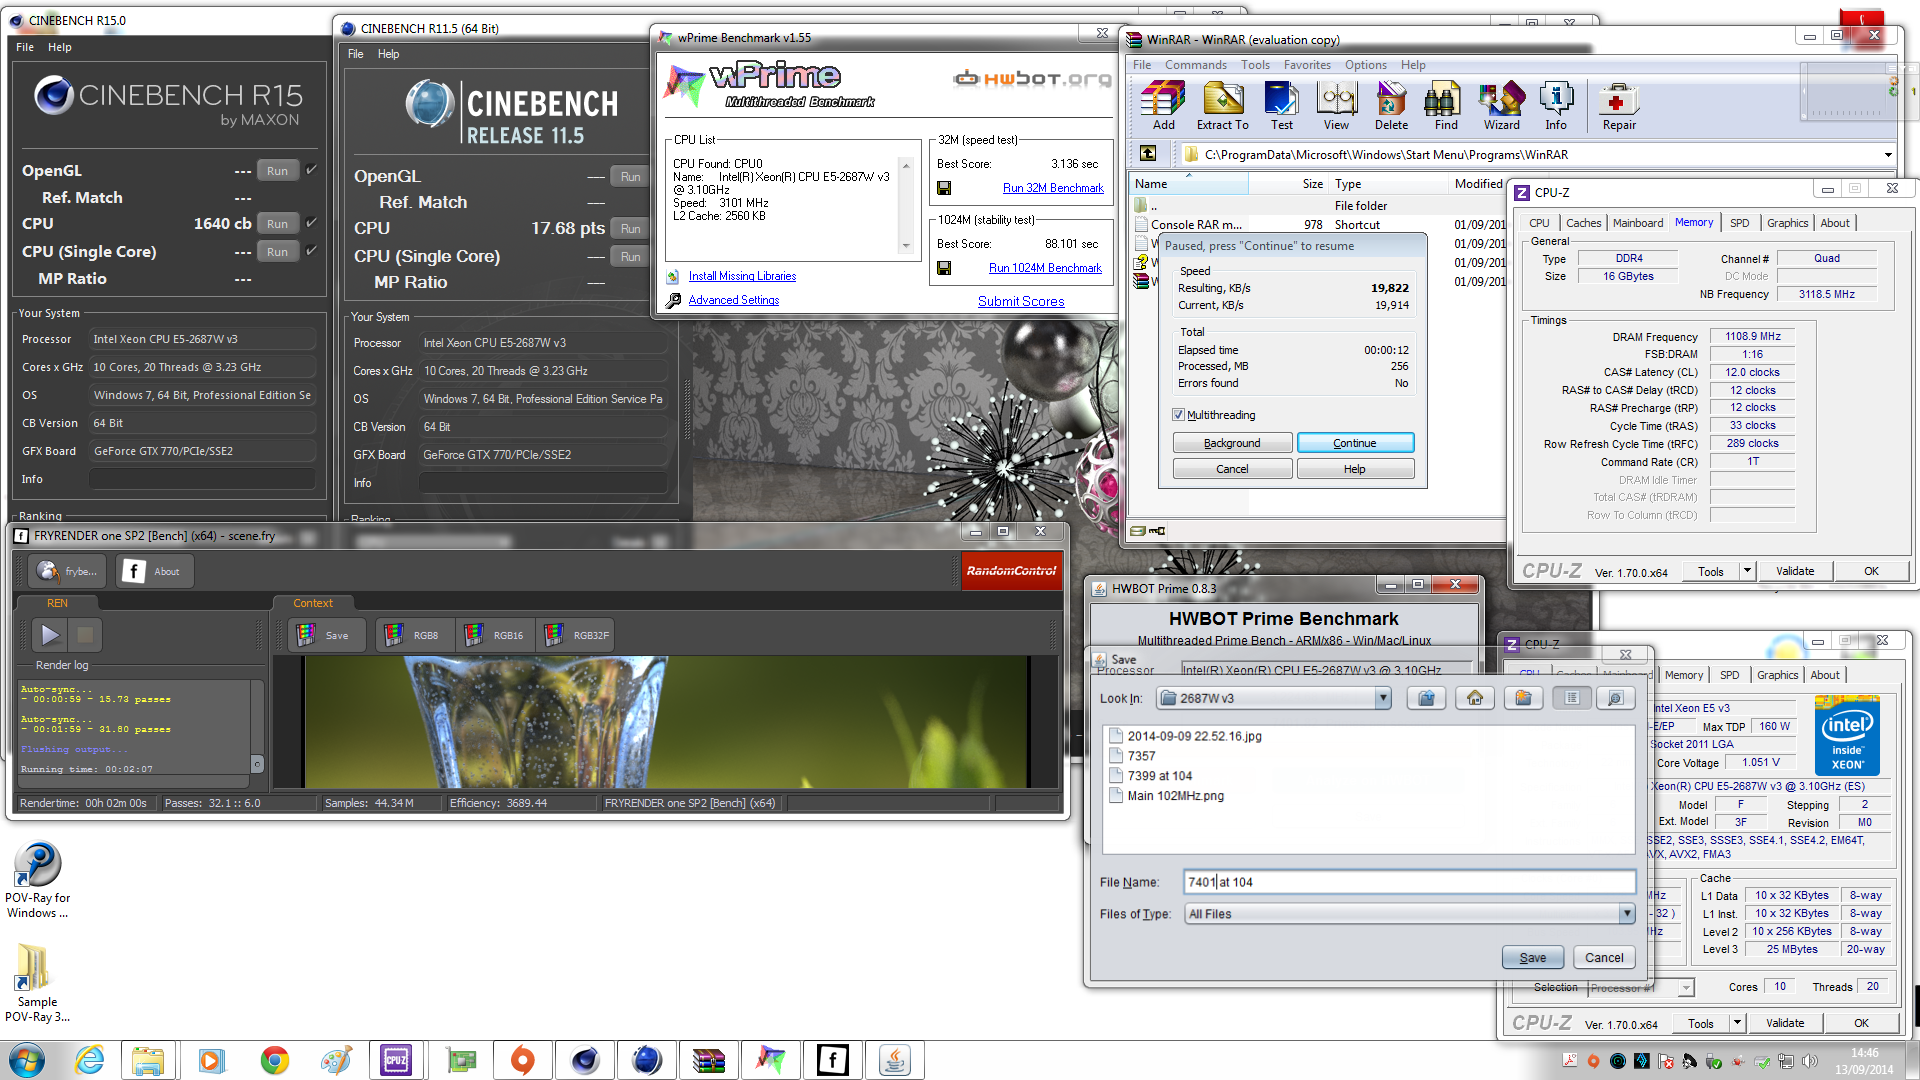Click the Home icon in Save dialog
Viewport: 1920px width, 1080px height.
(x=1475, y=698)
